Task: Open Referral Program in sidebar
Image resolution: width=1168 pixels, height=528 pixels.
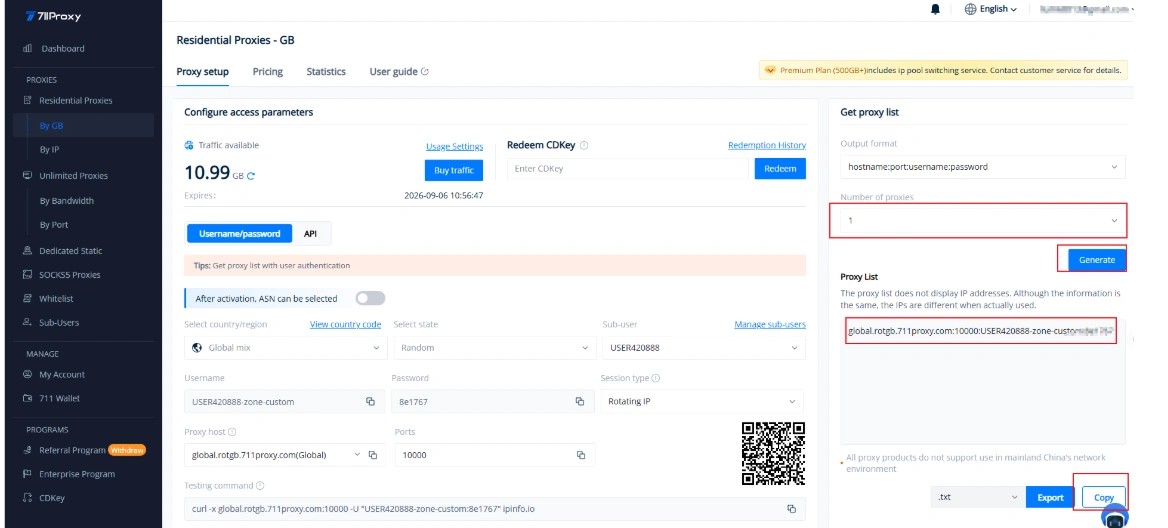Action: pyautogui.click(x=72, y=451)
